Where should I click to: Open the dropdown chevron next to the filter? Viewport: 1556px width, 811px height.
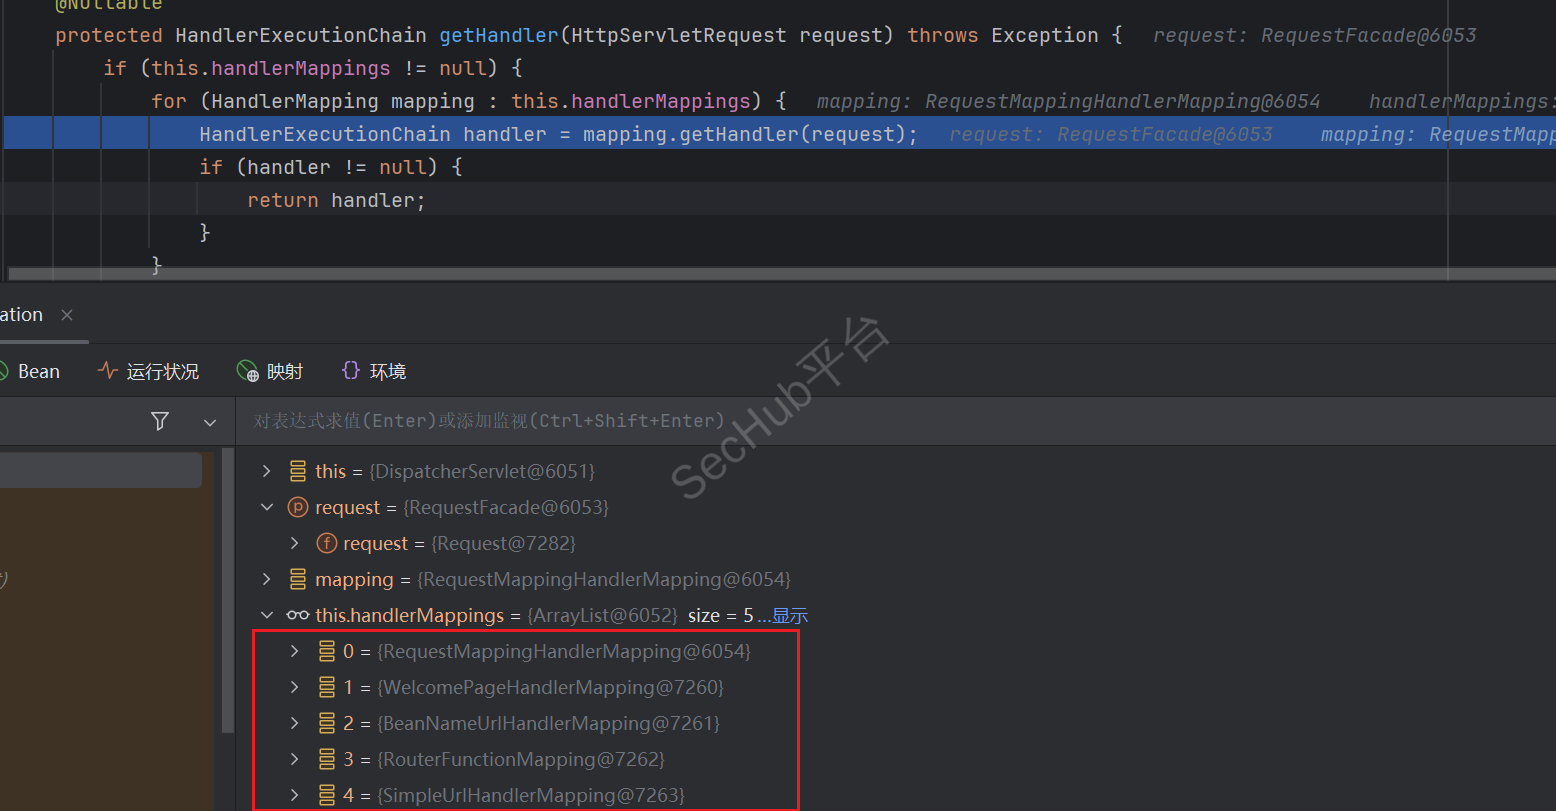[x=210, y=422]
